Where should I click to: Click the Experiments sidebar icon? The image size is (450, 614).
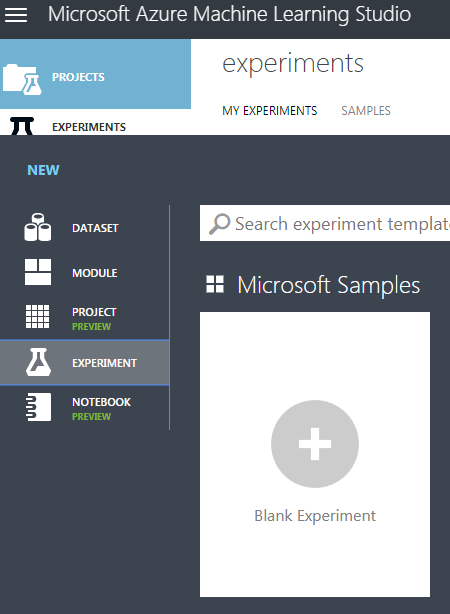[x=22, y=126]
